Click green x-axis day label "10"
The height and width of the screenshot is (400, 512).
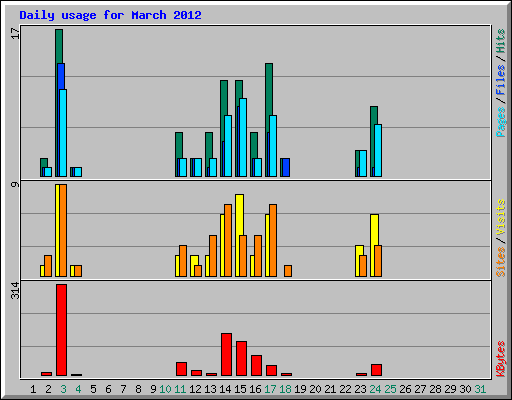pos(165,389)
